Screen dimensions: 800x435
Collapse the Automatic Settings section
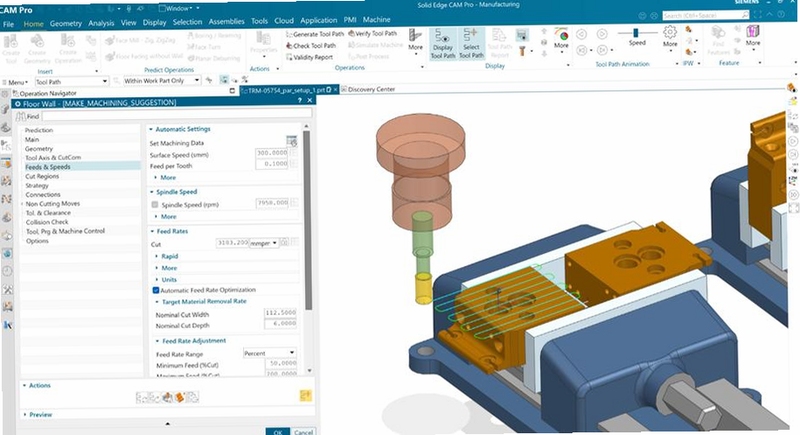click(x=151, y=130)
